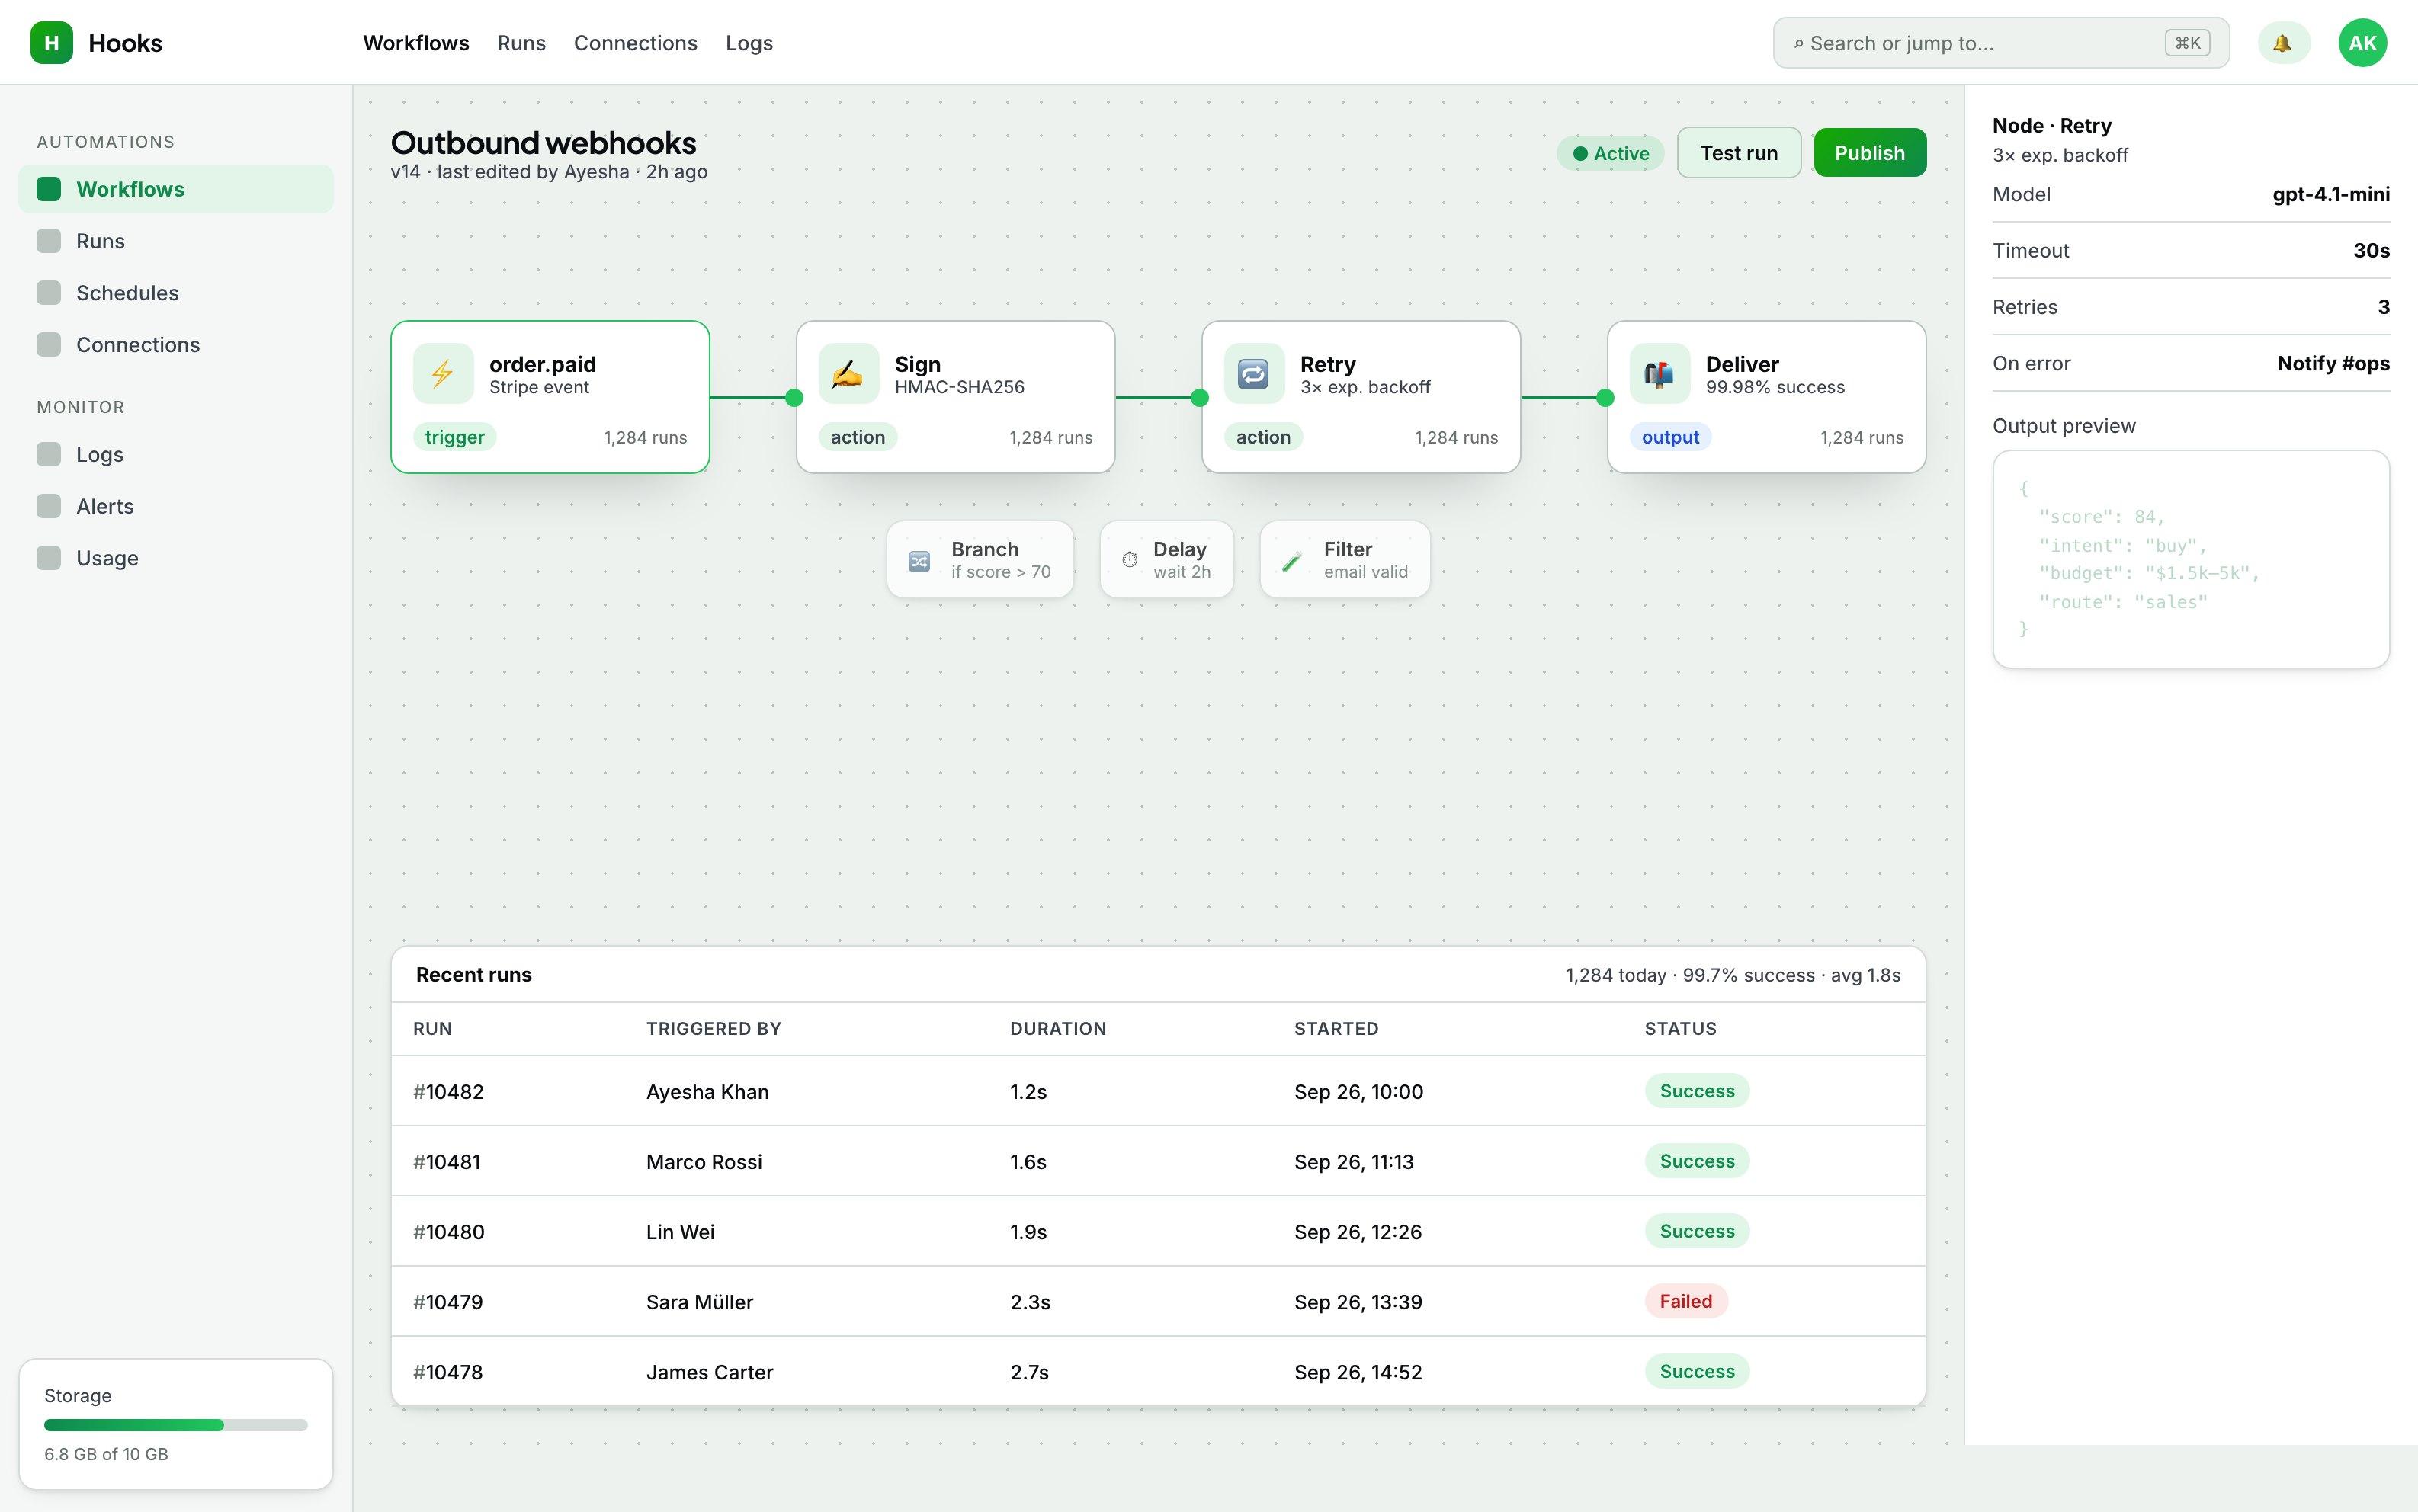Click the DURATION column header

coord(1058,1029)
